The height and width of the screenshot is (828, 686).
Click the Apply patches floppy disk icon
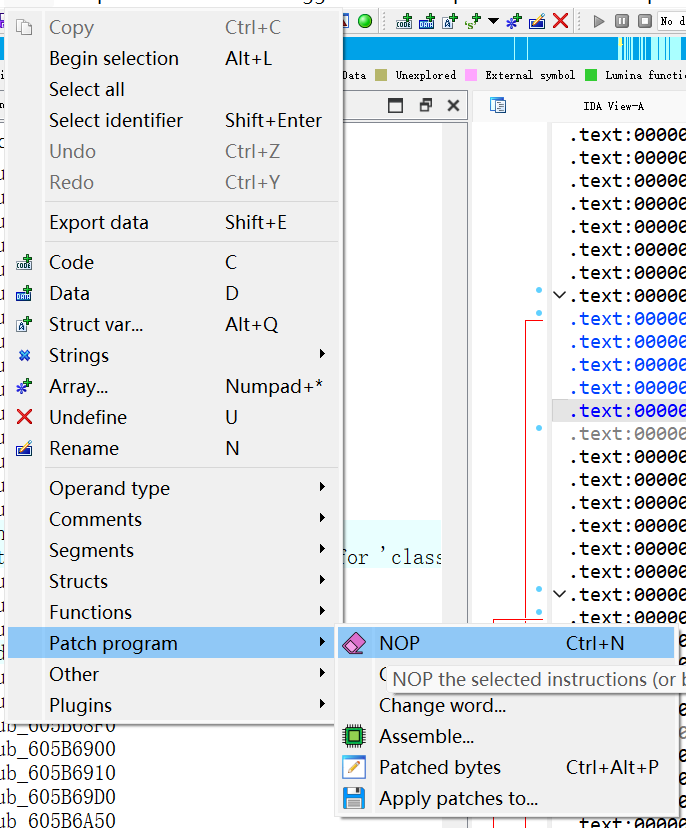[354, 798]
